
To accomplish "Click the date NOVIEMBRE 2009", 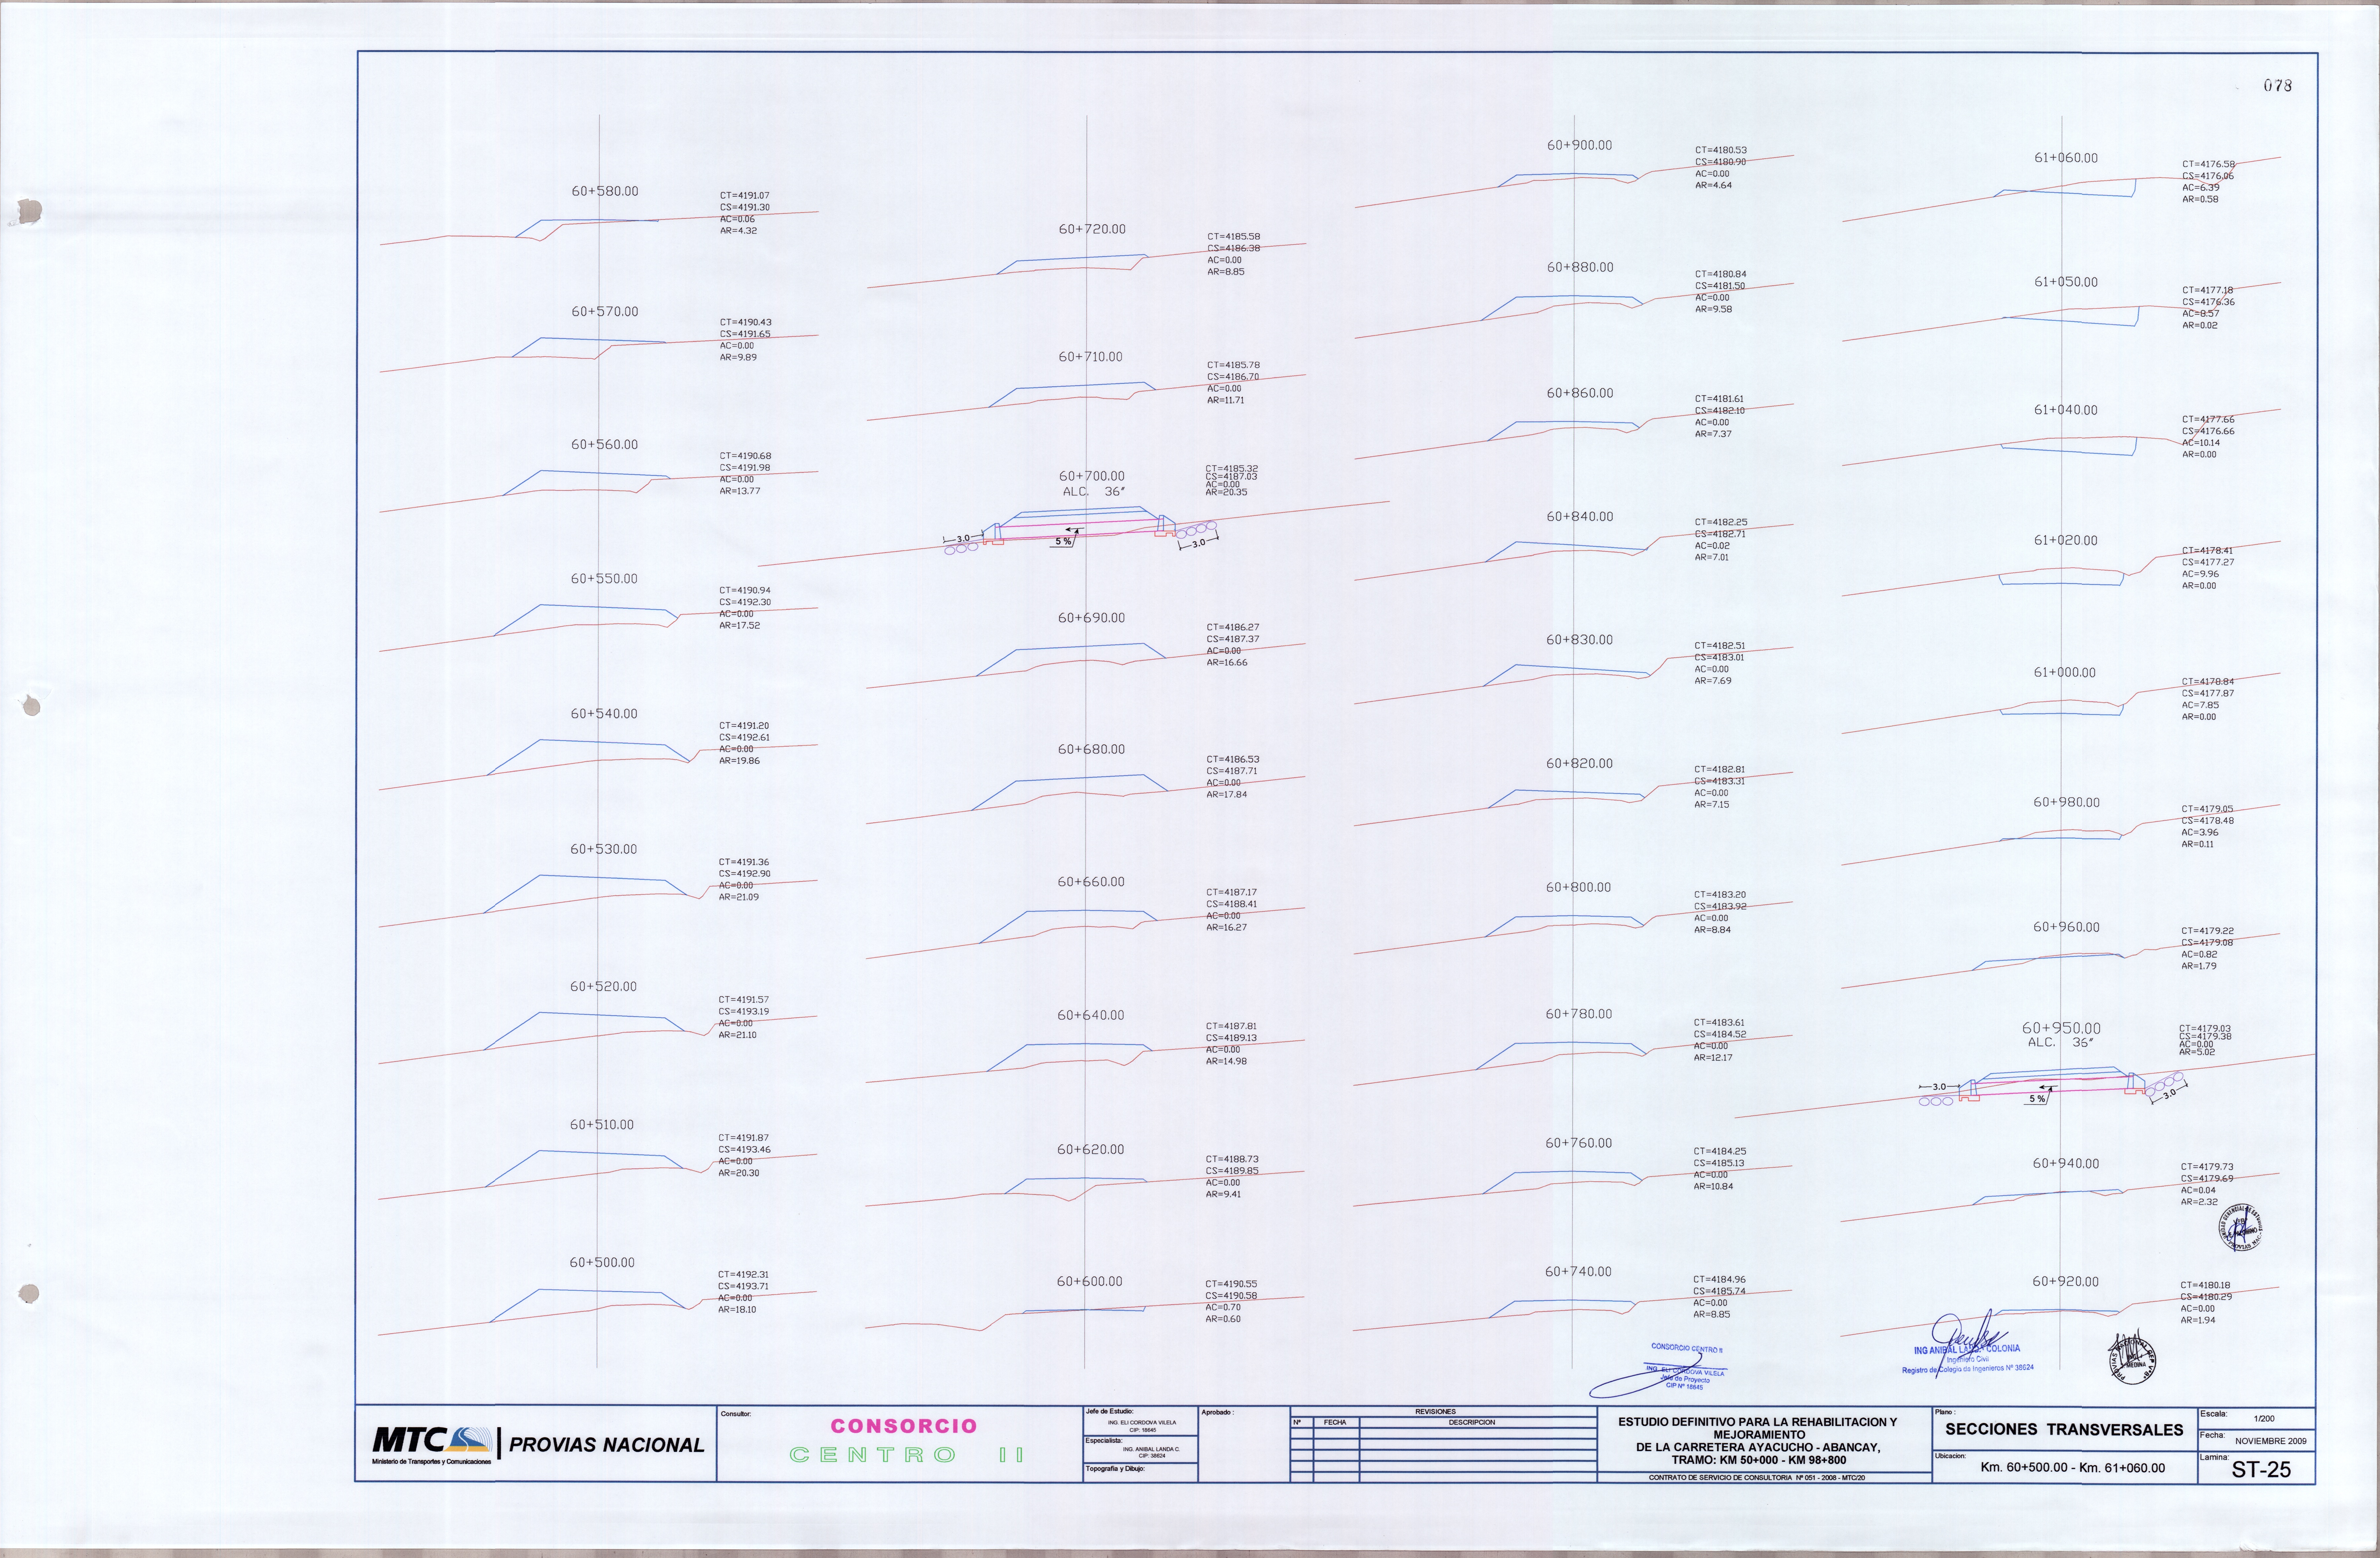I will (x=2271, y=1441).
